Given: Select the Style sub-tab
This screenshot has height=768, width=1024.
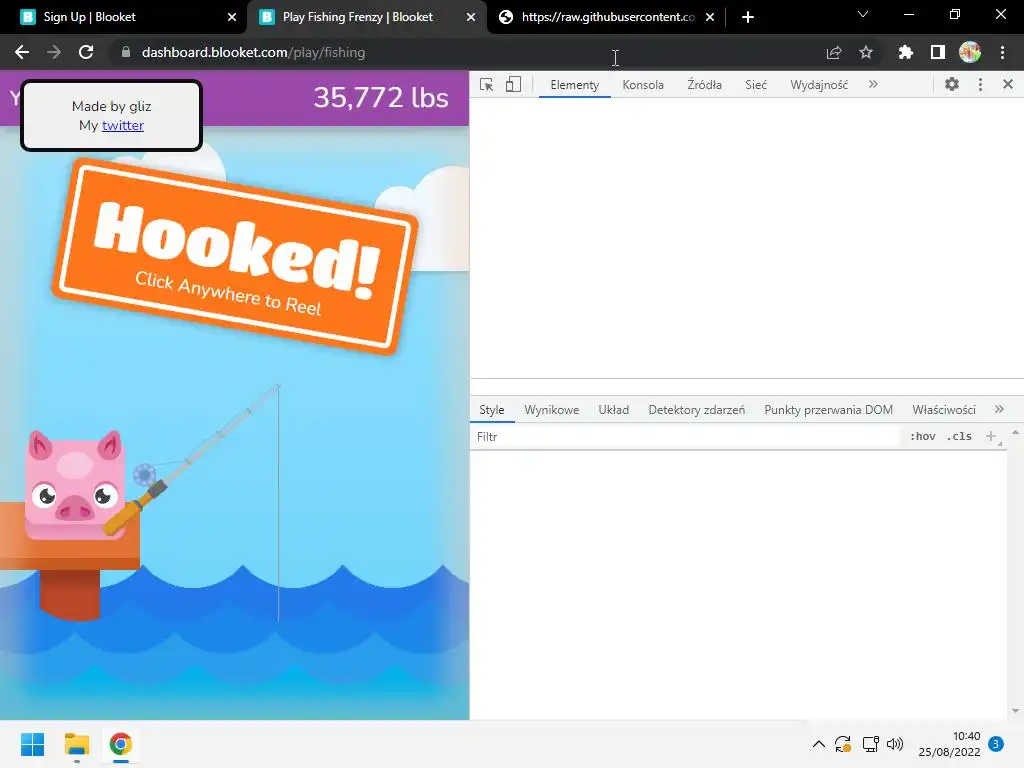Looking at the screenshot, I should [492, 409].
